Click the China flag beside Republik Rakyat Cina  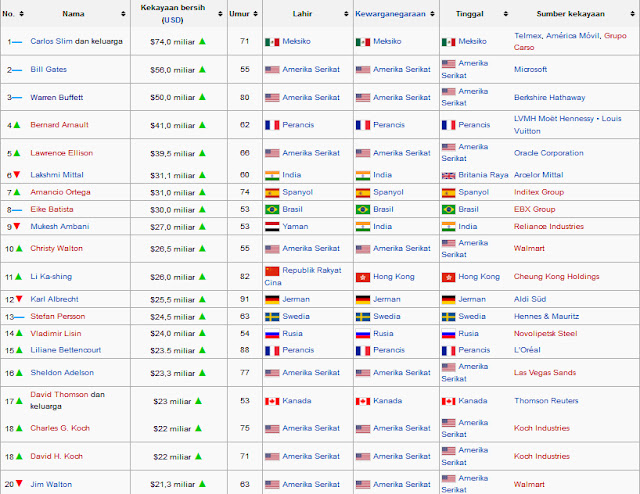[x=272, y=271]
